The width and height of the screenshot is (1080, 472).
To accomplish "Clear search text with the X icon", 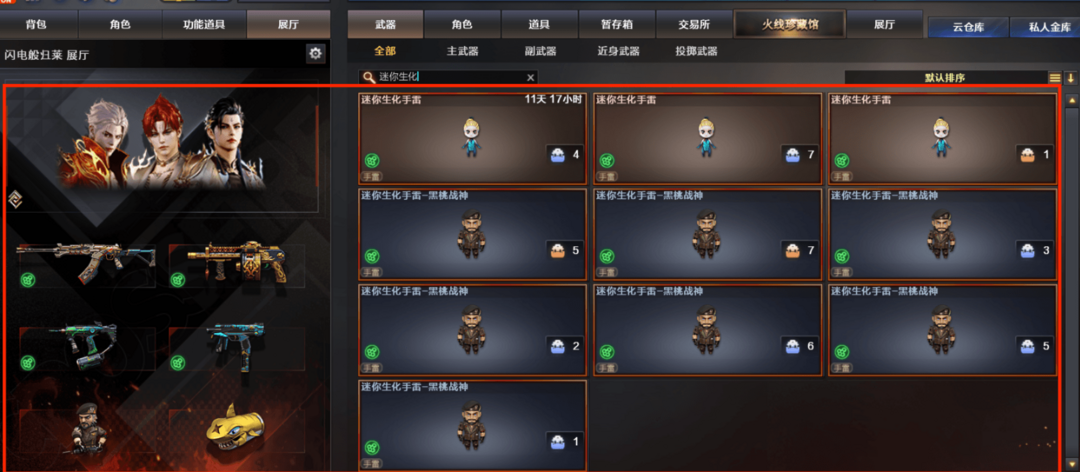I will tap(530, 78).
